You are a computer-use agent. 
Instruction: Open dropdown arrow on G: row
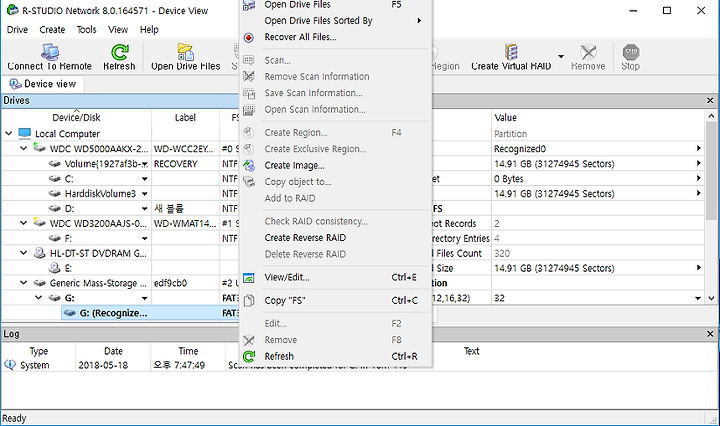145,298
